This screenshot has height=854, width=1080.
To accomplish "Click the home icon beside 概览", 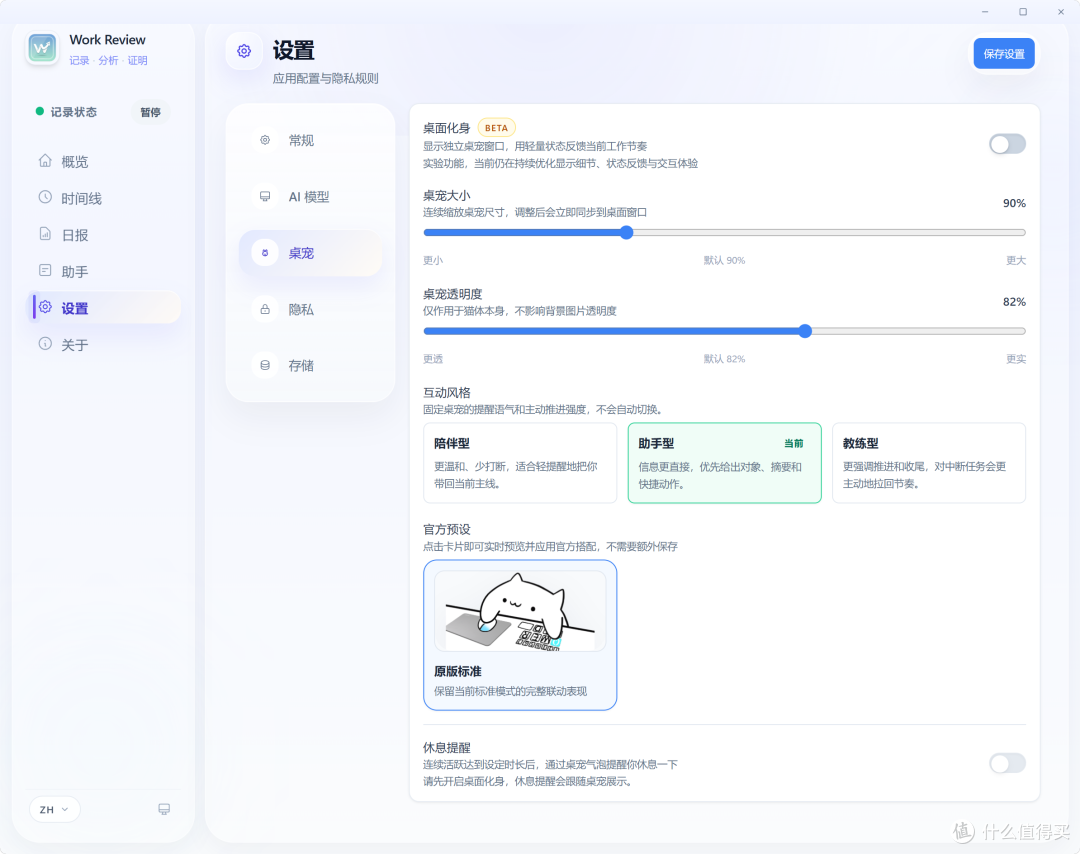I will point(45,160).
